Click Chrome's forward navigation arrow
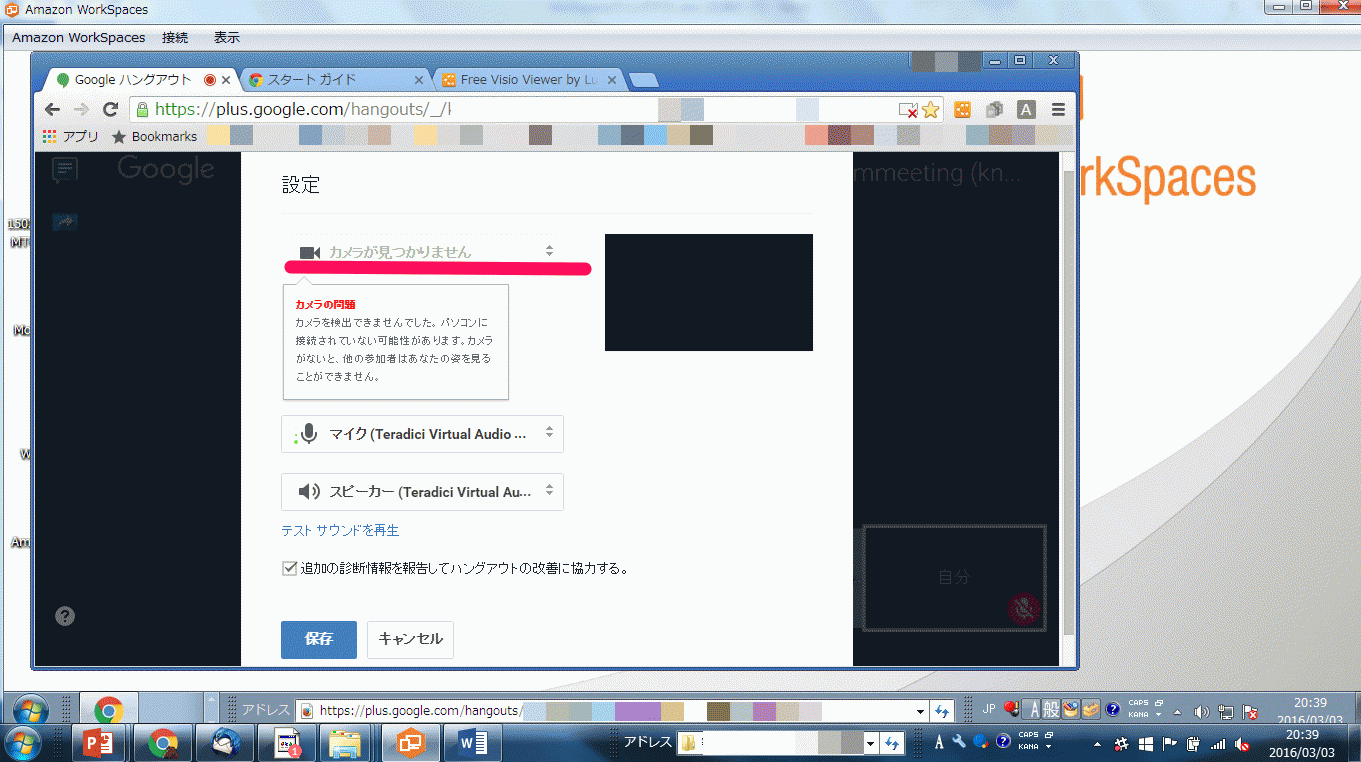 click(x=82, y=109)
